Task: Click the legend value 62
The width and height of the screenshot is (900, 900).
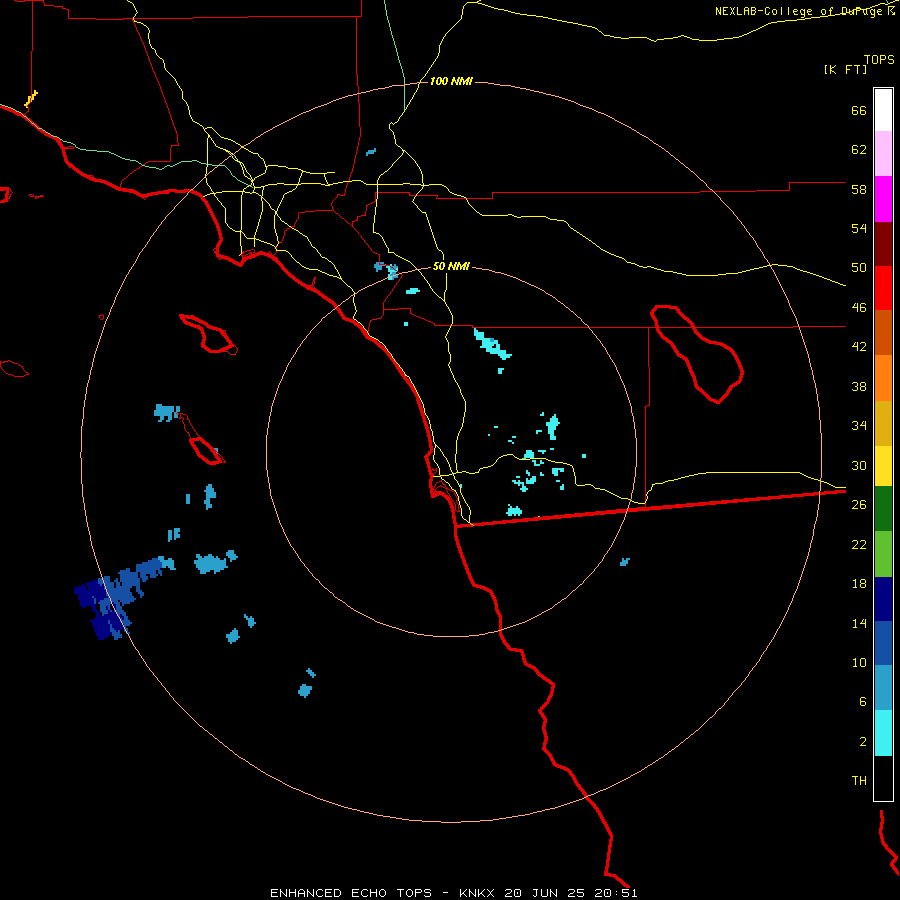Action: [859, 150]
